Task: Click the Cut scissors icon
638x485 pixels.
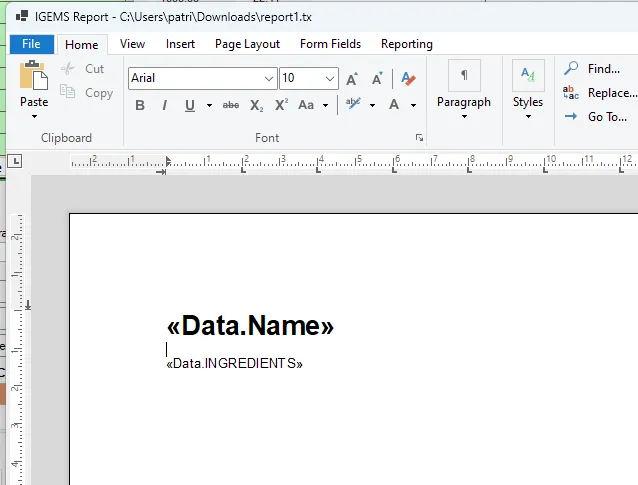Action: 68,68
